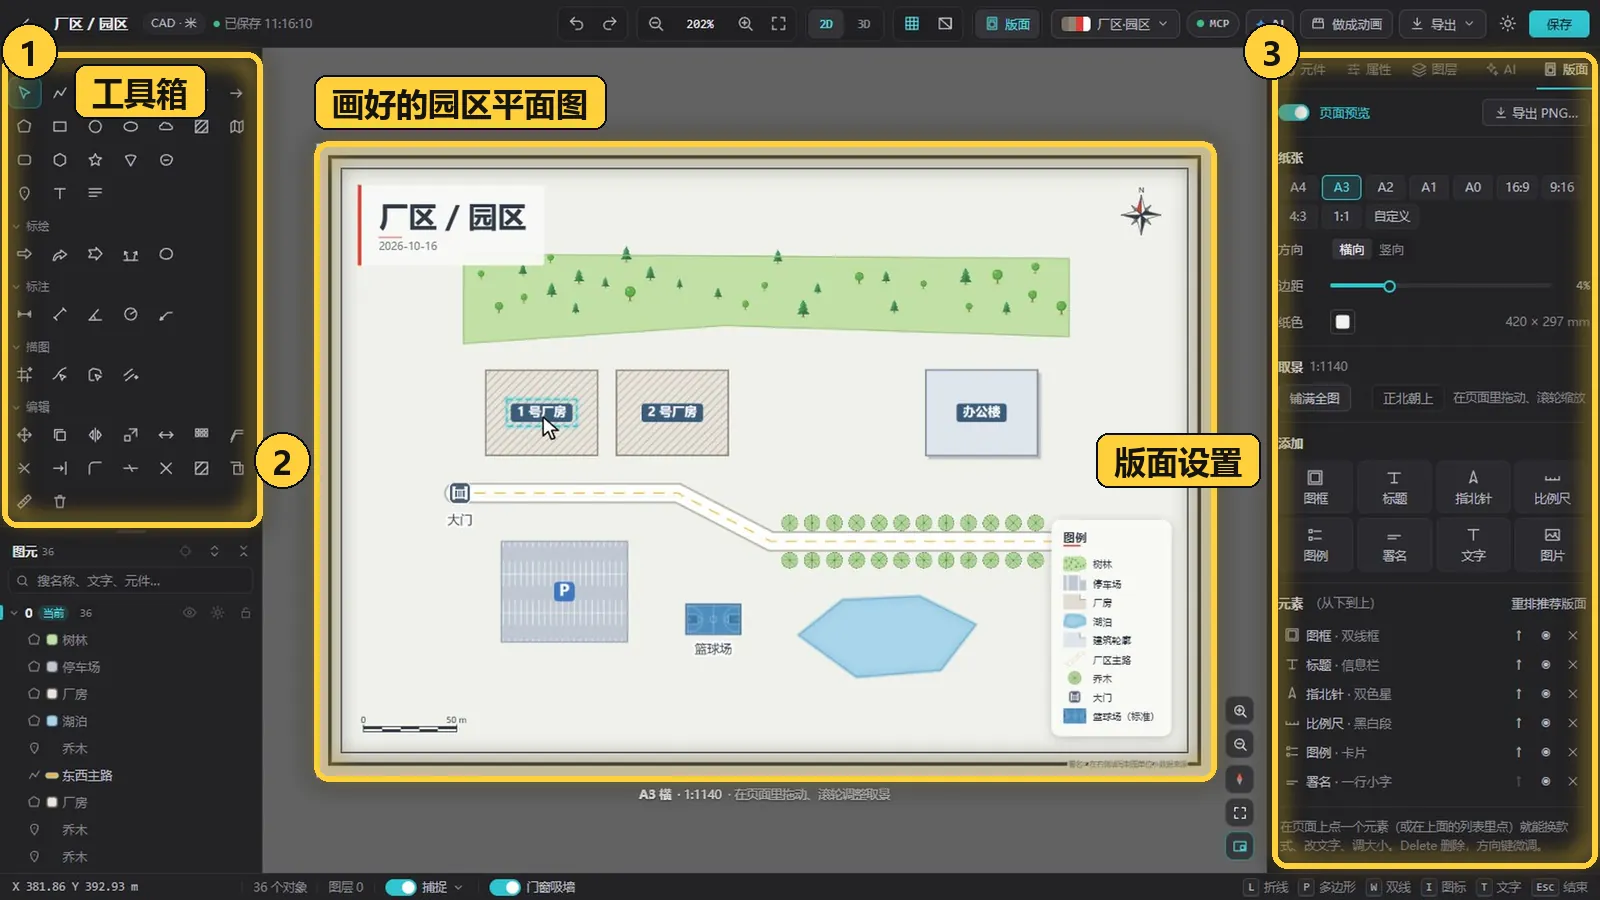The height and width of the screenshot is (900, 1600).
Task: Select the text T tool in toolbox
Action: [60, 193]
